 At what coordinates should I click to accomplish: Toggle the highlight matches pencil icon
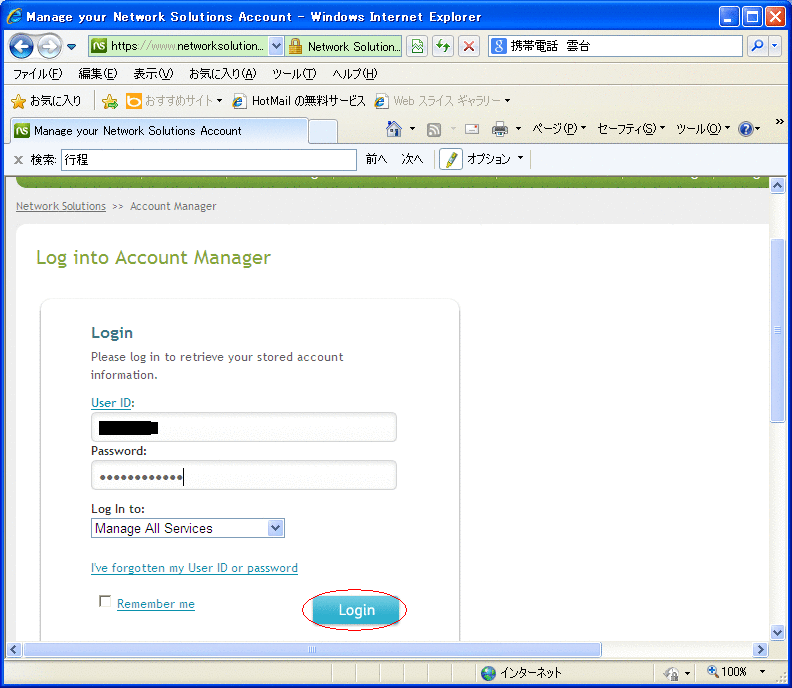(451, 160)
